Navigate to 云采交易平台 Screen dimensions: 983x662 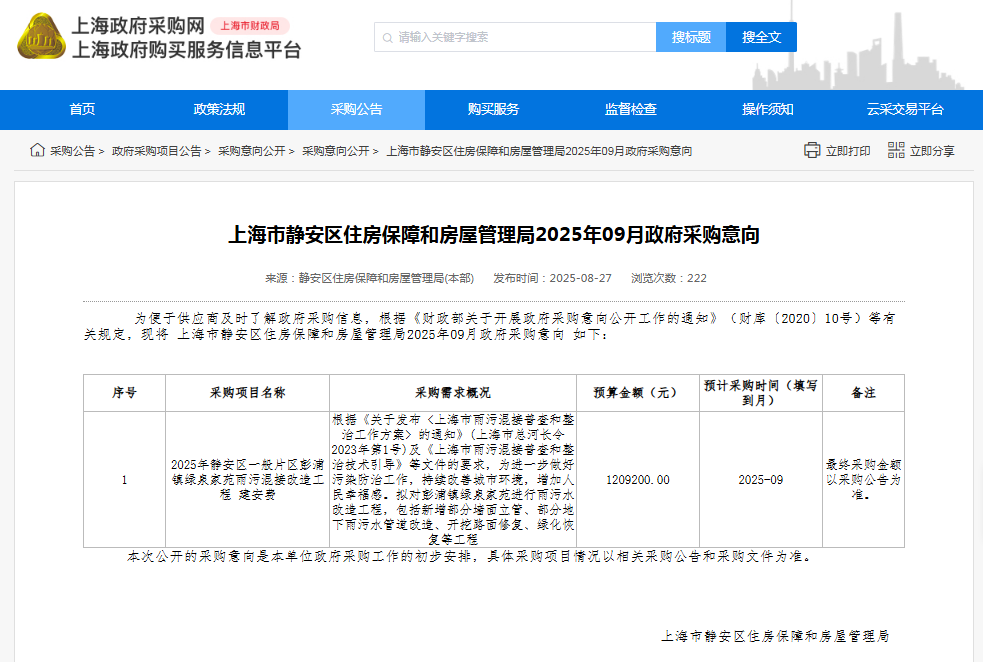[904, 110]
